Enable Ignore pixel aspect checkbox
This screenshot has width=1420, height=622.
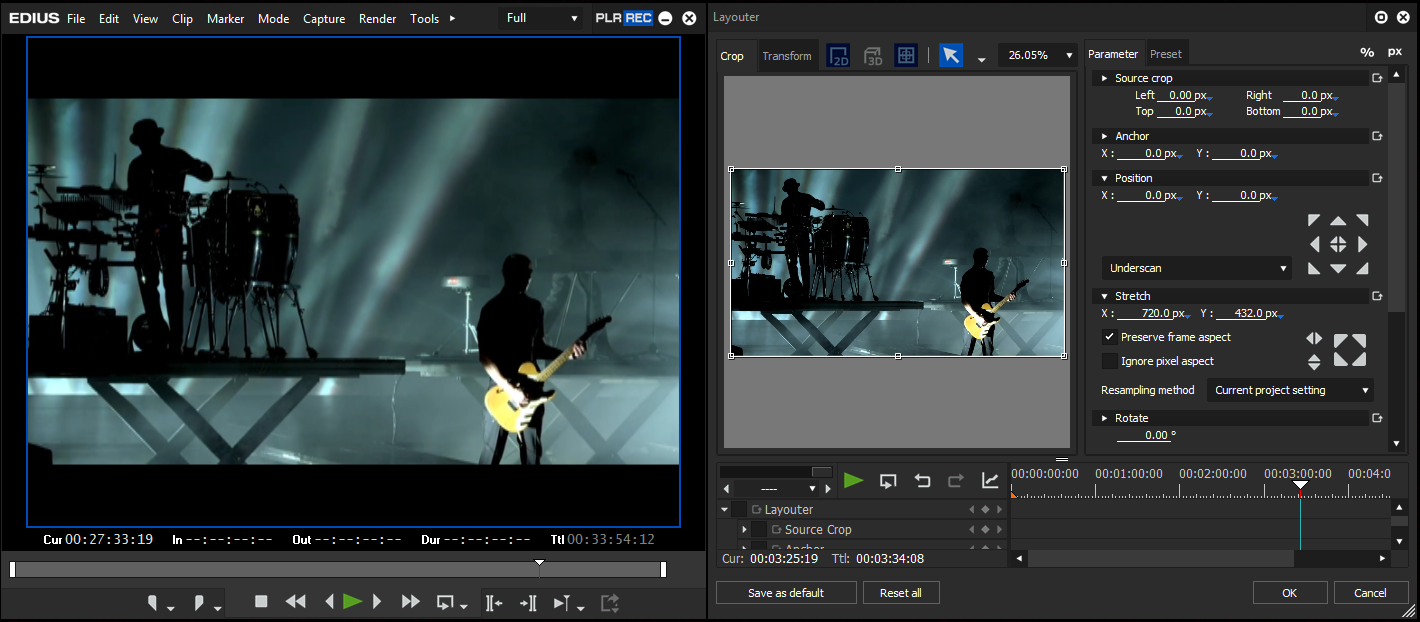point(1109,361)
